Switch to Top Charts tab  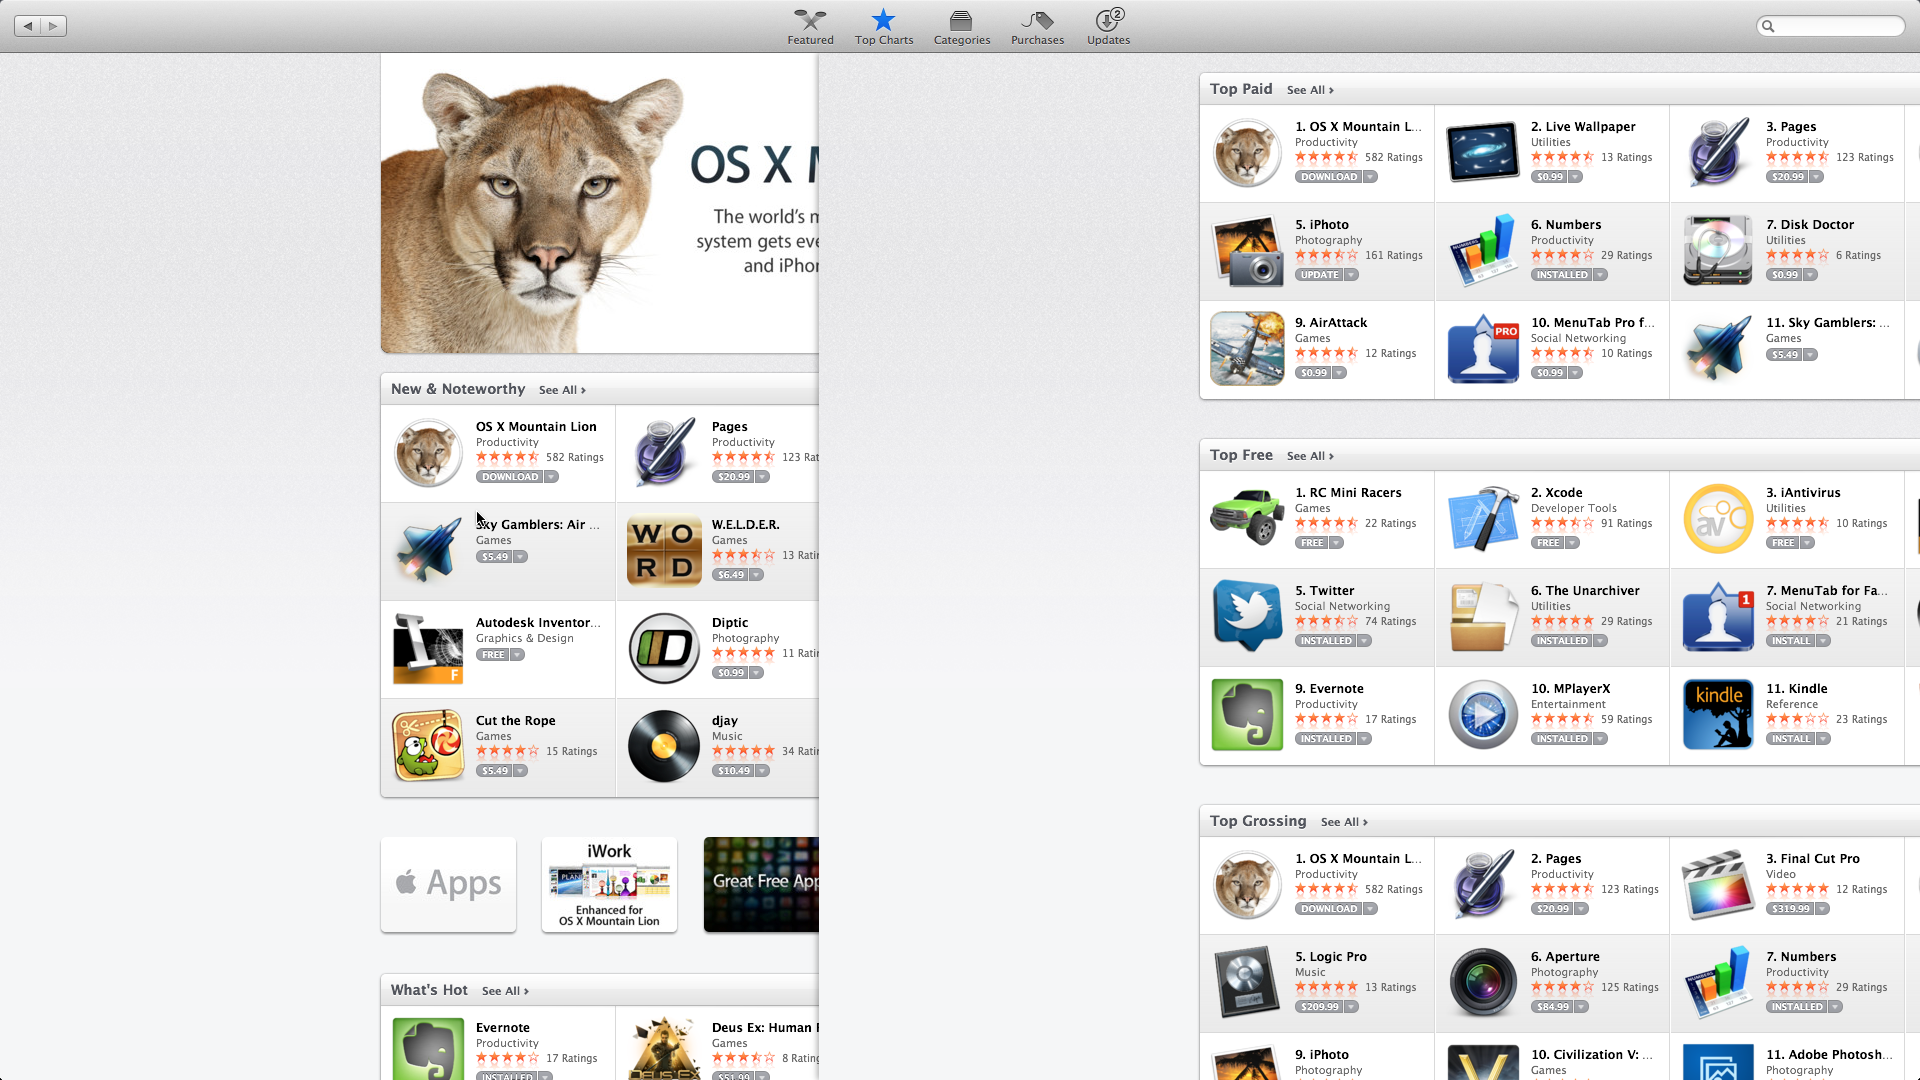(884, 27)
